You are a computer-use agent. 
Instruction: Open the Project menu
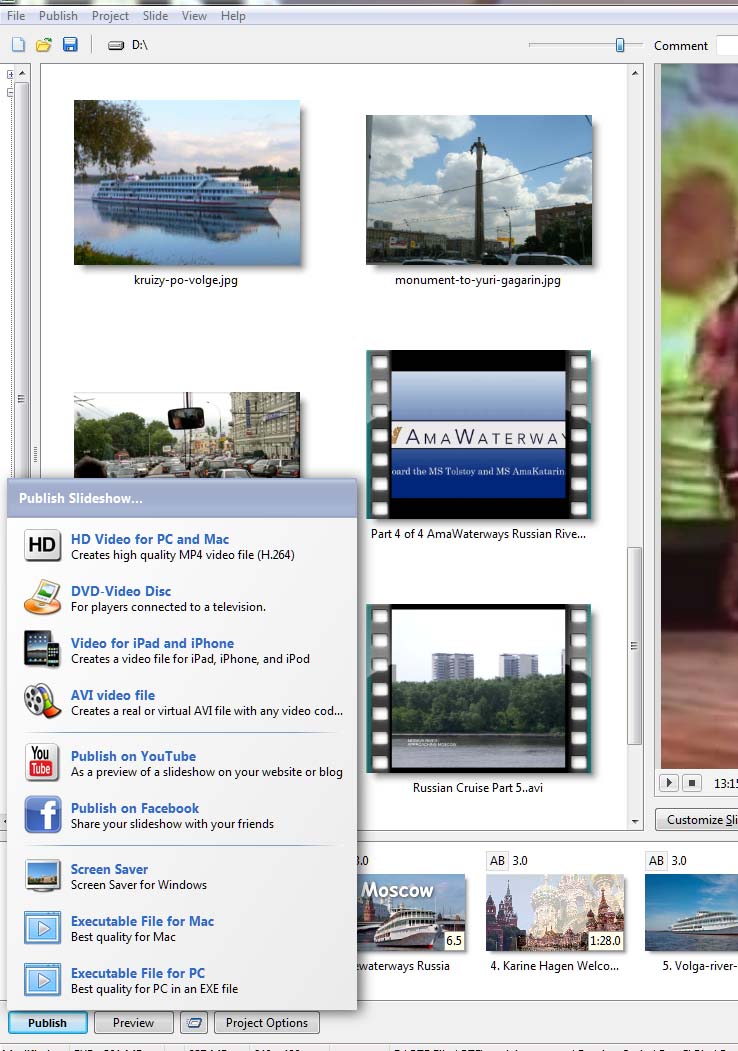[110, 16]
